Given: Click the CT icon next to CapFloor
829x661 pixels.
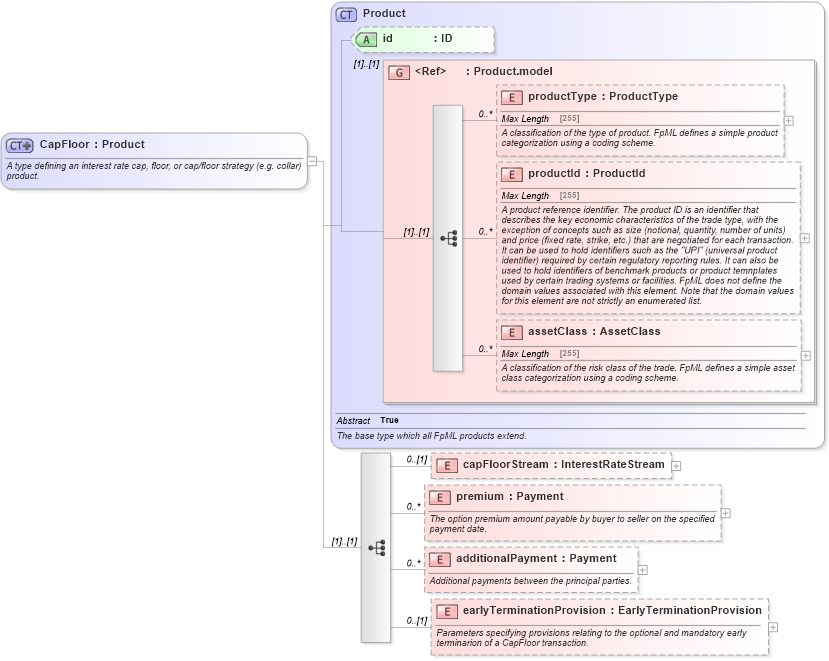Looking at the screenshot, I should (x=20, y=145).
